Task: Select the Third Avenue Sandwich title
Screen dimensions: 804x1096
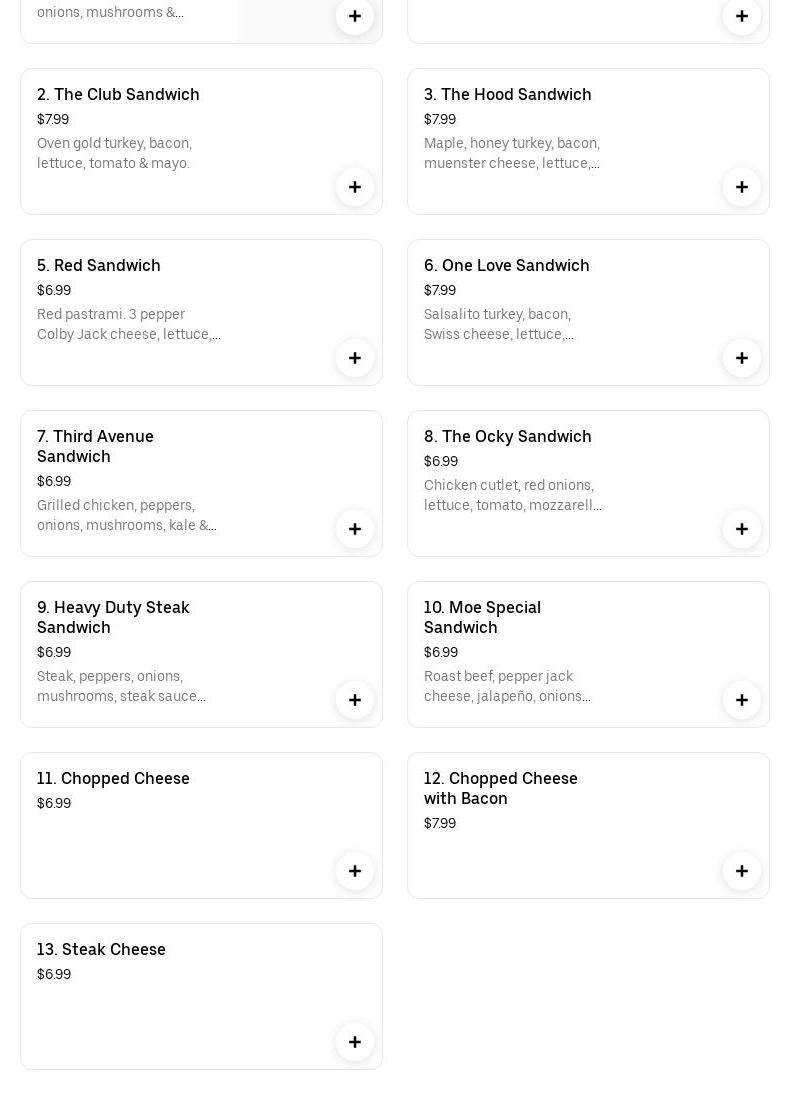Action: click(x=95, y=446)
